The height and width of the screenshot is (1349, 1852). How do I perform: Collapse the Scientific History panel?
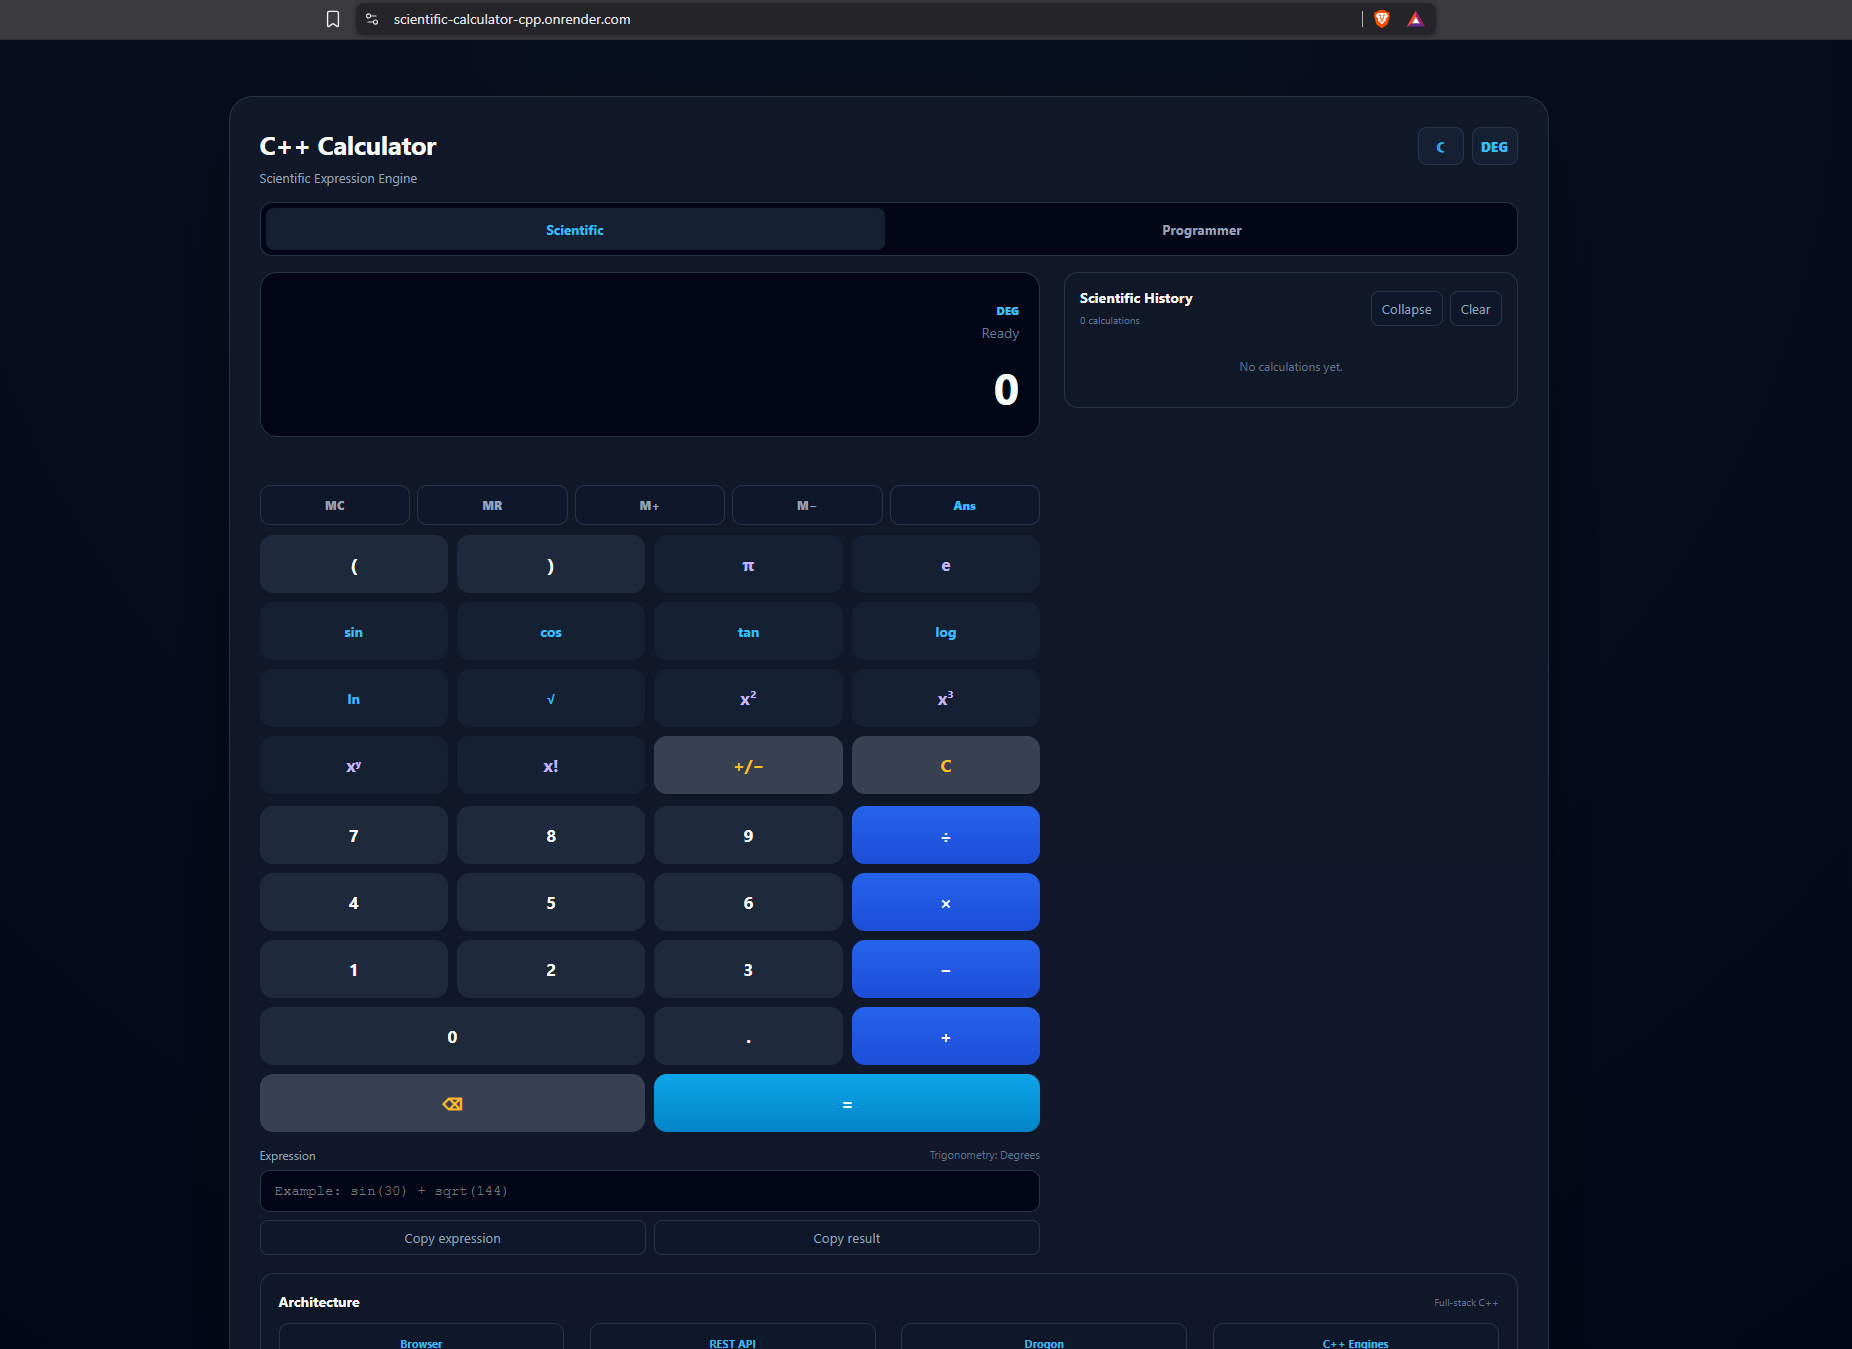[x=1406, y=309]
